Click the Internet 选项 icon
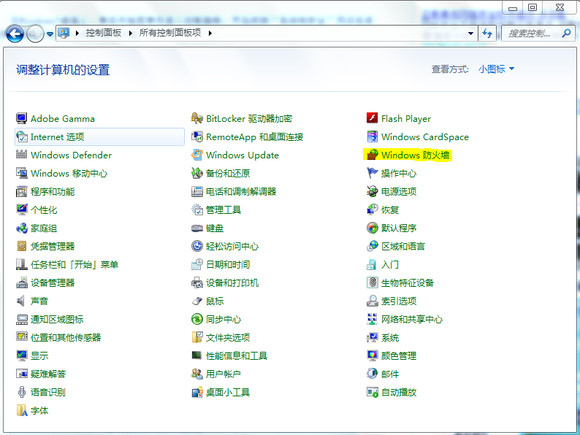 click(22, 137)
